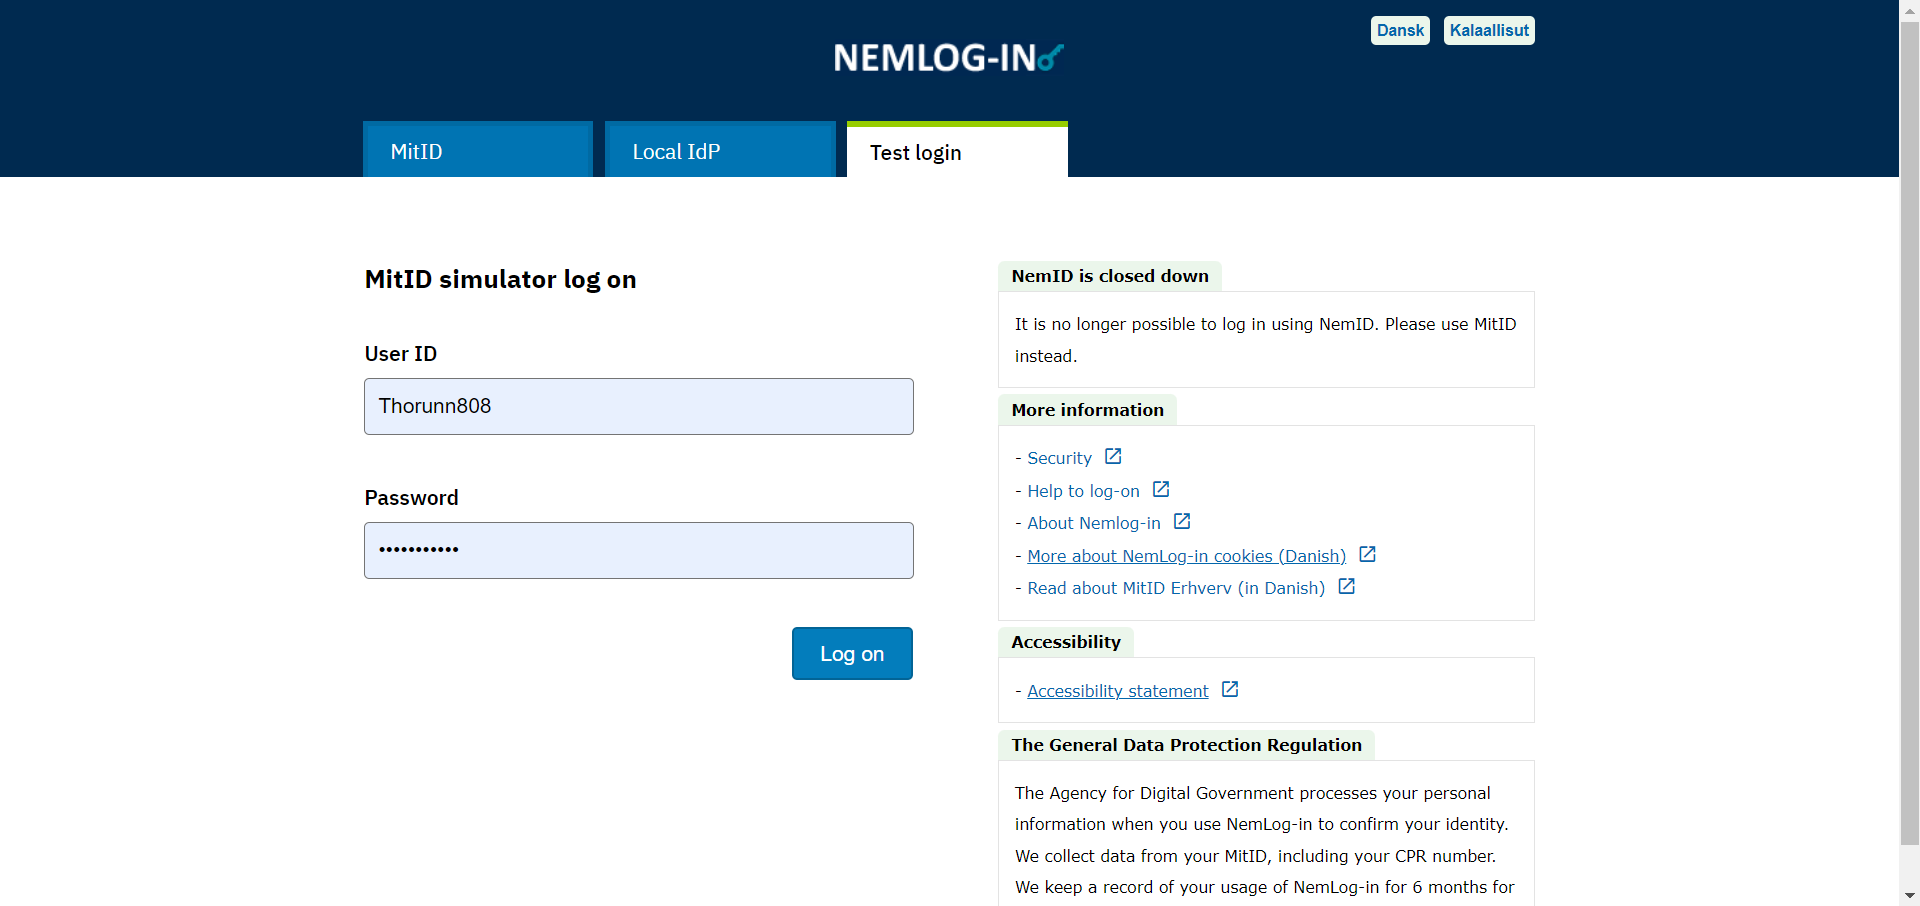Viewport: 1920px width, 906px height.
Task: Click the external link icon beside Help to log-on
Action: point(1161,490)
